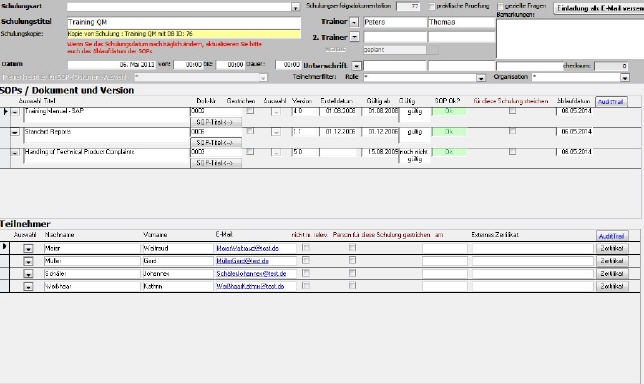Image resolution: width=644 pixels, height=384 pixels.
Task: Open Auswahl dropdown for participant Müller
Action: (28, 261)
